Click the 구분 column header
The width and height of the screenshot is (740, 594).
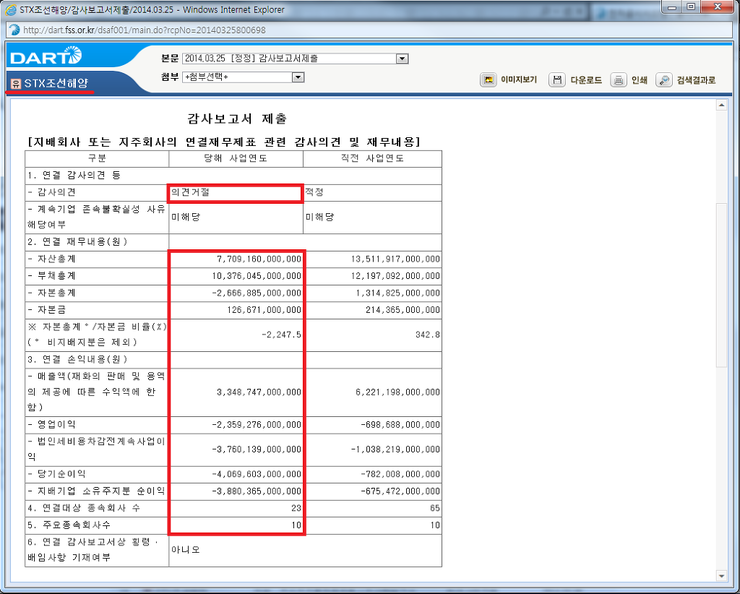point(97,159)
